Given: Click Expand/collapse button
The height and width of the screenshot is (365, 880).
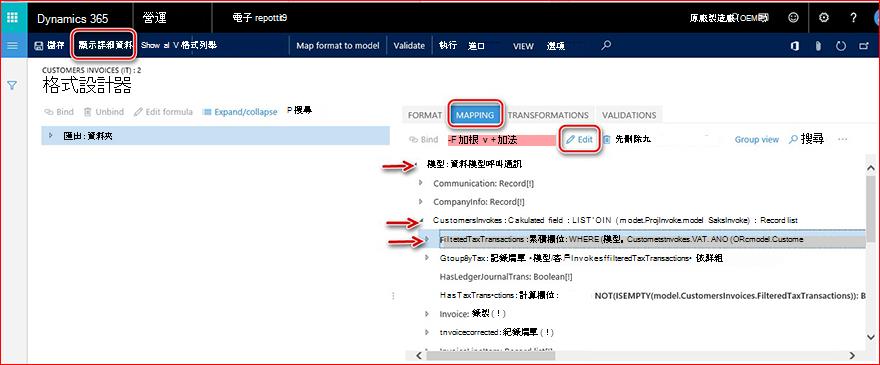Looking at the screenshot, I should [x=240, y=112].
